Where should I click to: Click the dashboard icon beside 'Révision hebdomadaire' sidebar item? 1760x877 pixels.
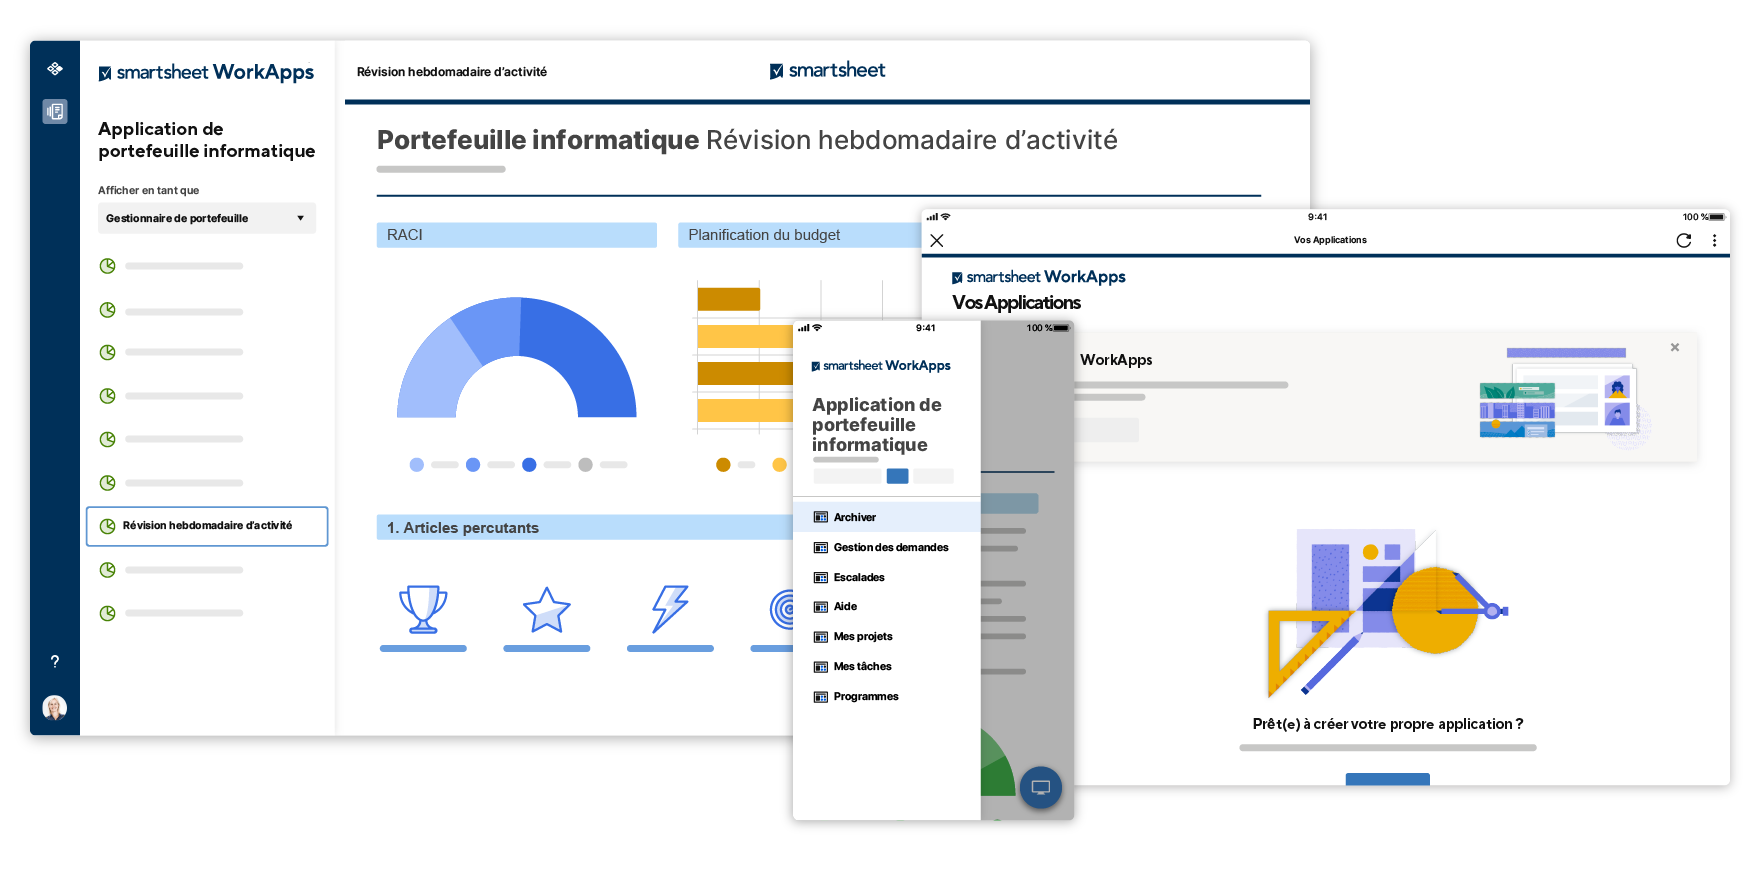click(x=107, y=526)
